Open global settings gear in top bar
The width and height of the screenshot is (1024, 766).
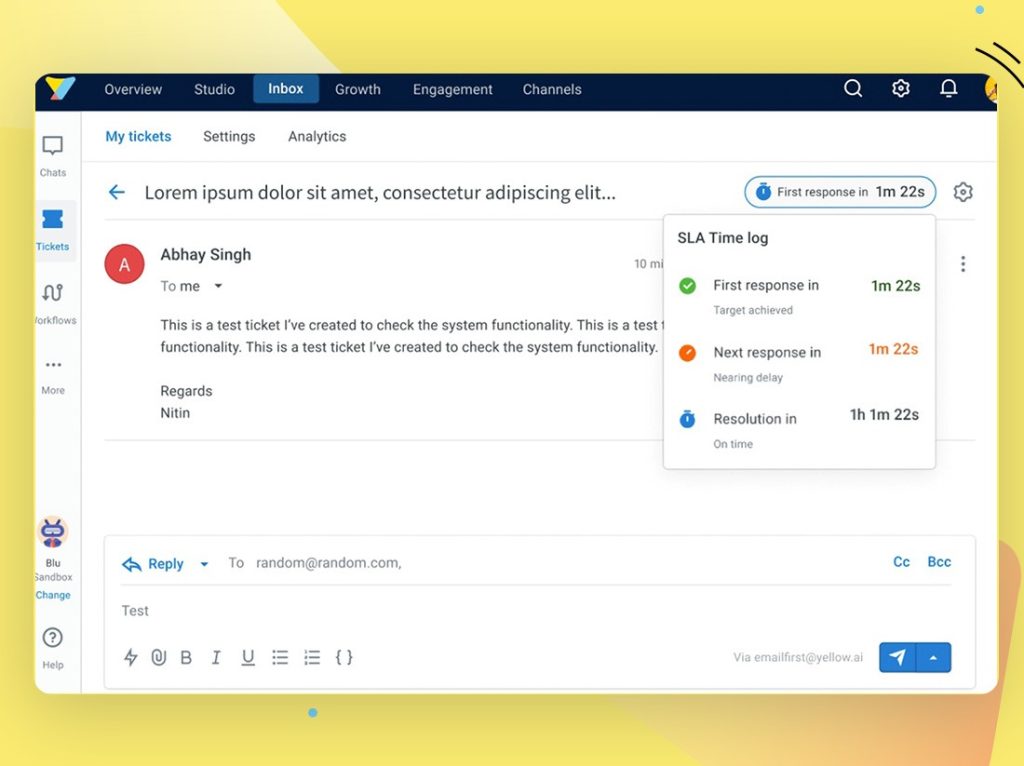coord(901,88)
